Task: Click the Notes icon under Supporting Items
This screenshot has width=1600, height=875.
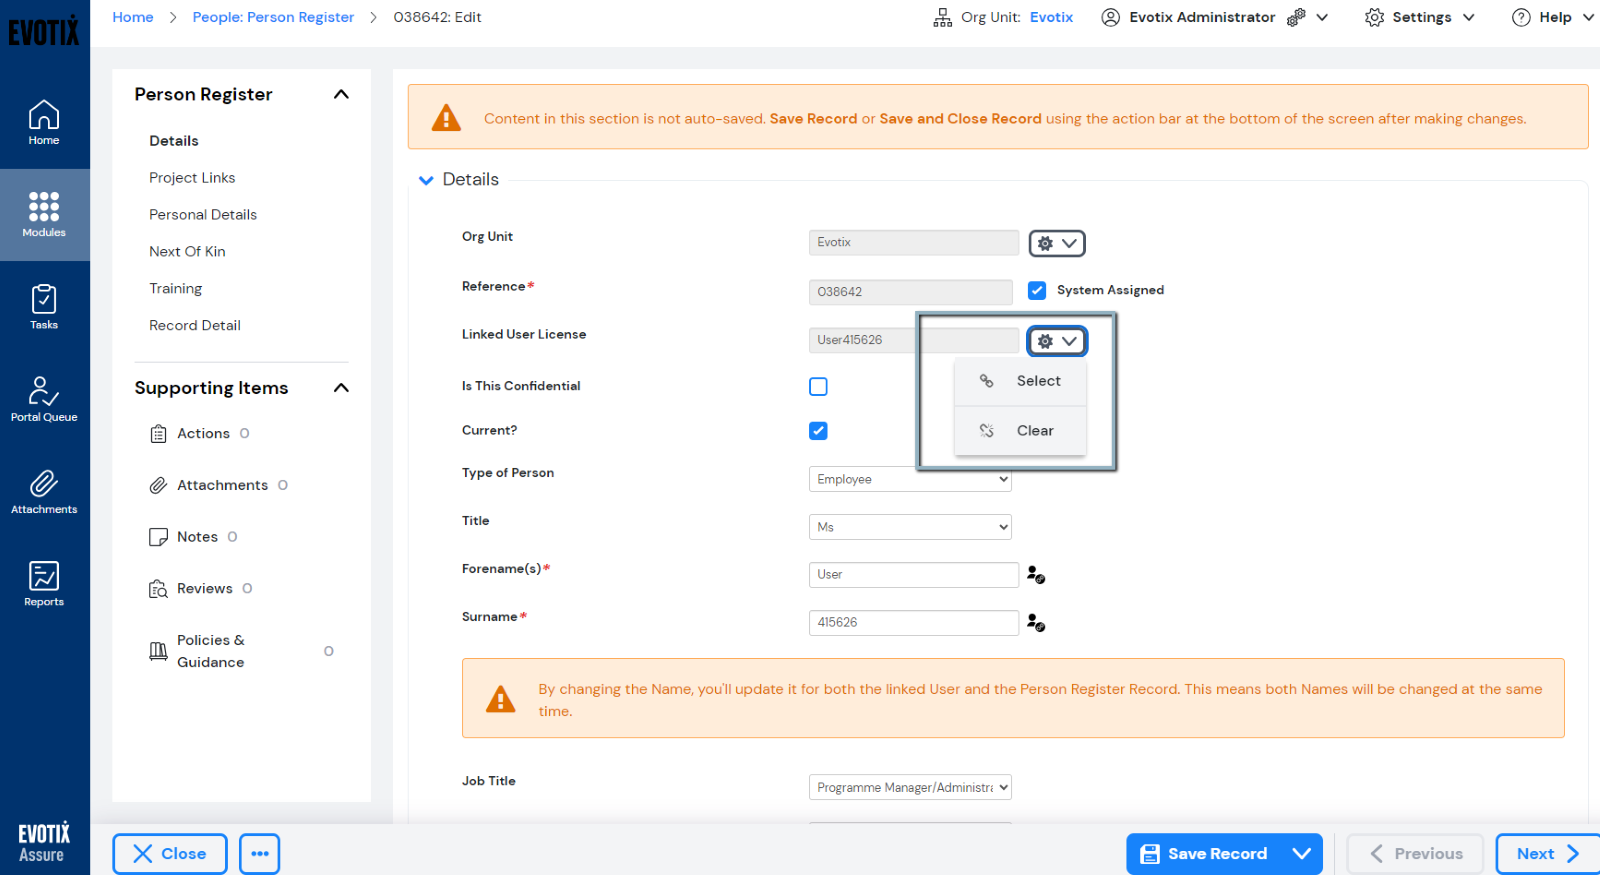Action: [x=158, y=537]
